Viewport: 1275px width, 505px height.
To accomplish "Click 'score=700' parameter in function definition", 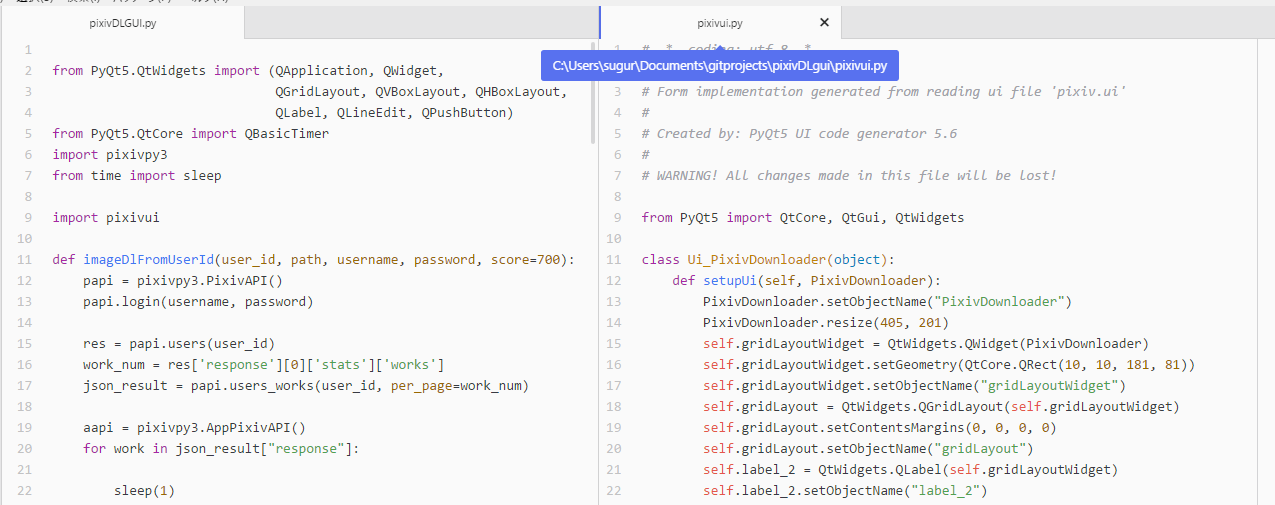I will click(x=525, y=259).
